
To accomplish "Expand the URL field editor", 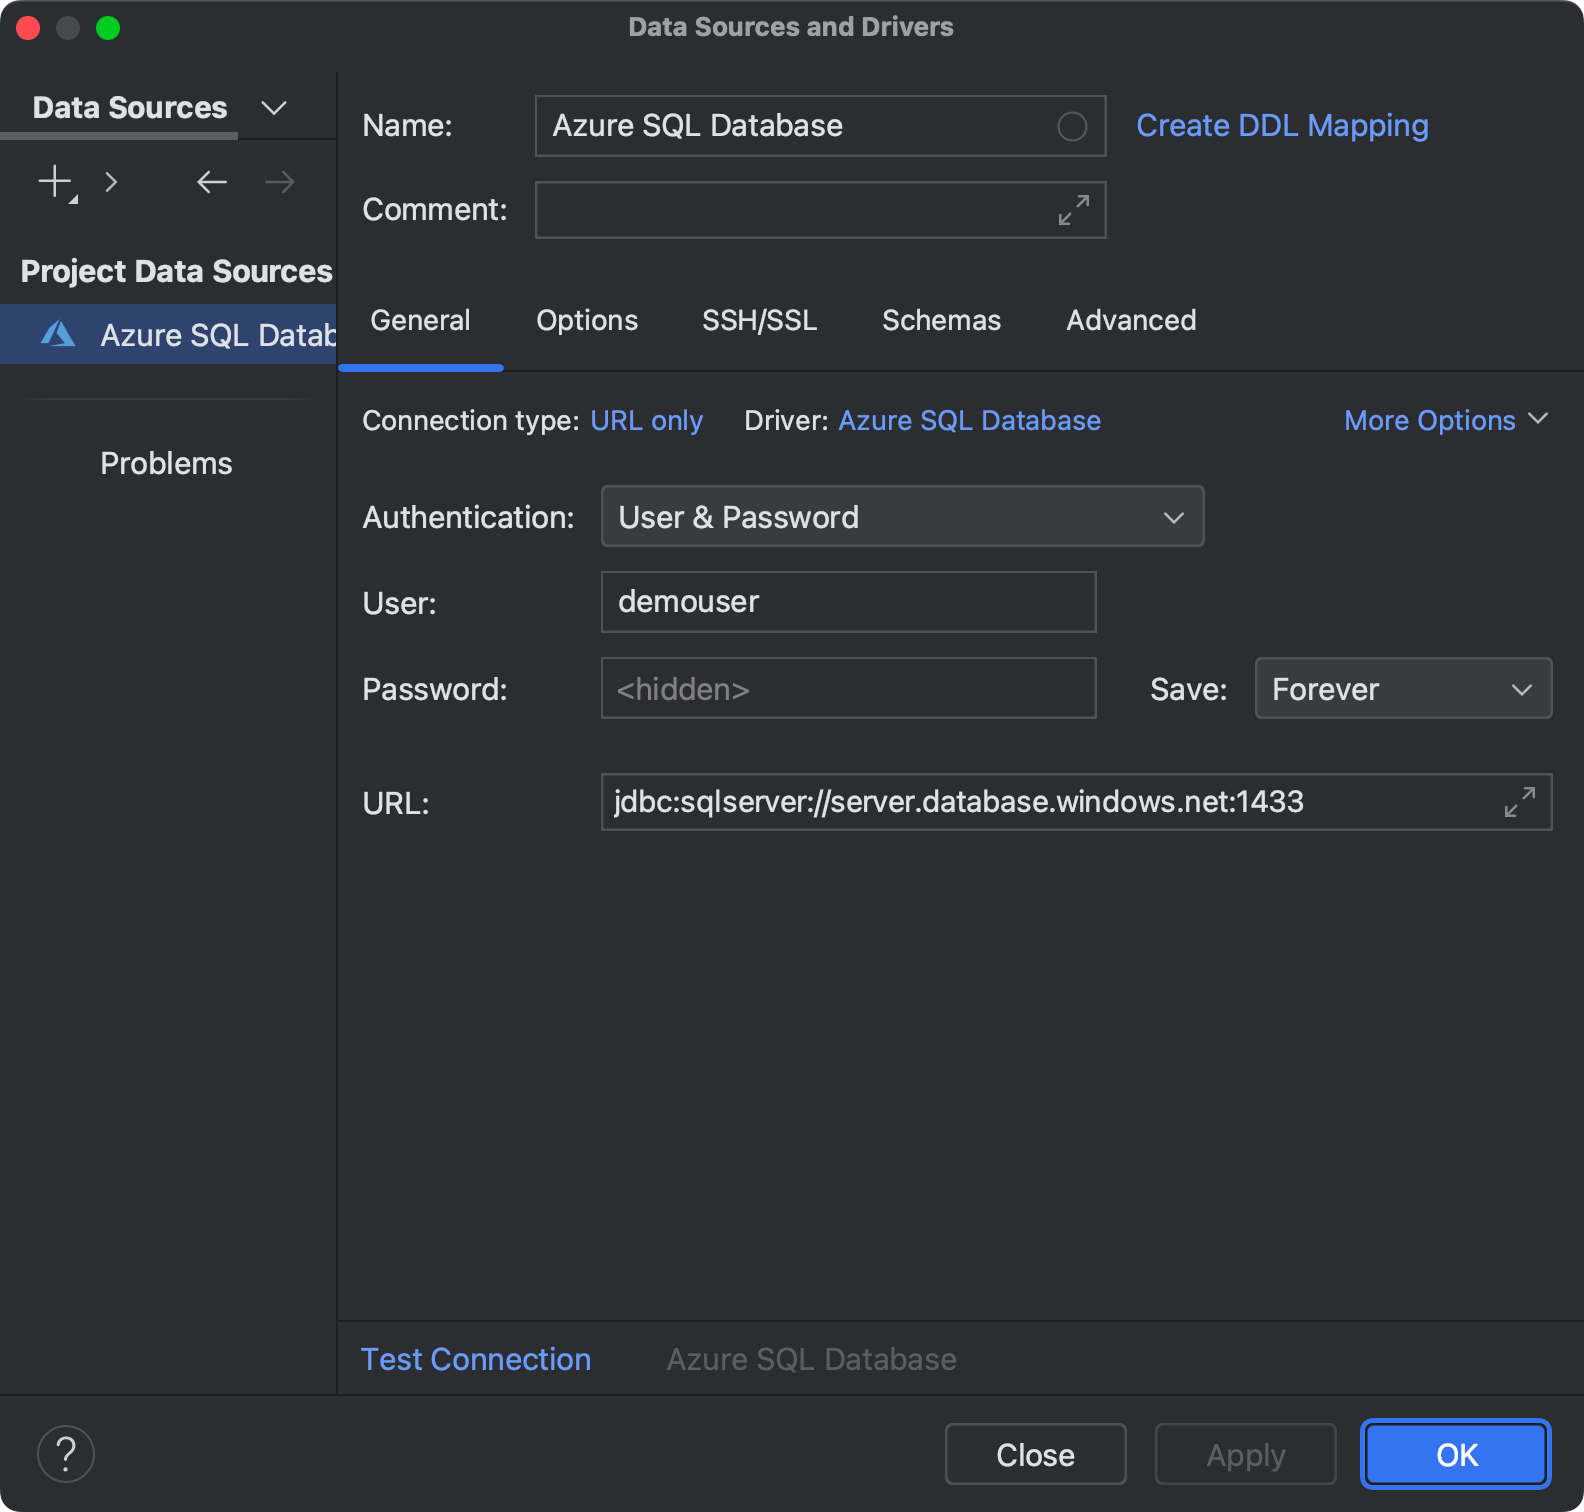I will click(x=1520, y=802).
